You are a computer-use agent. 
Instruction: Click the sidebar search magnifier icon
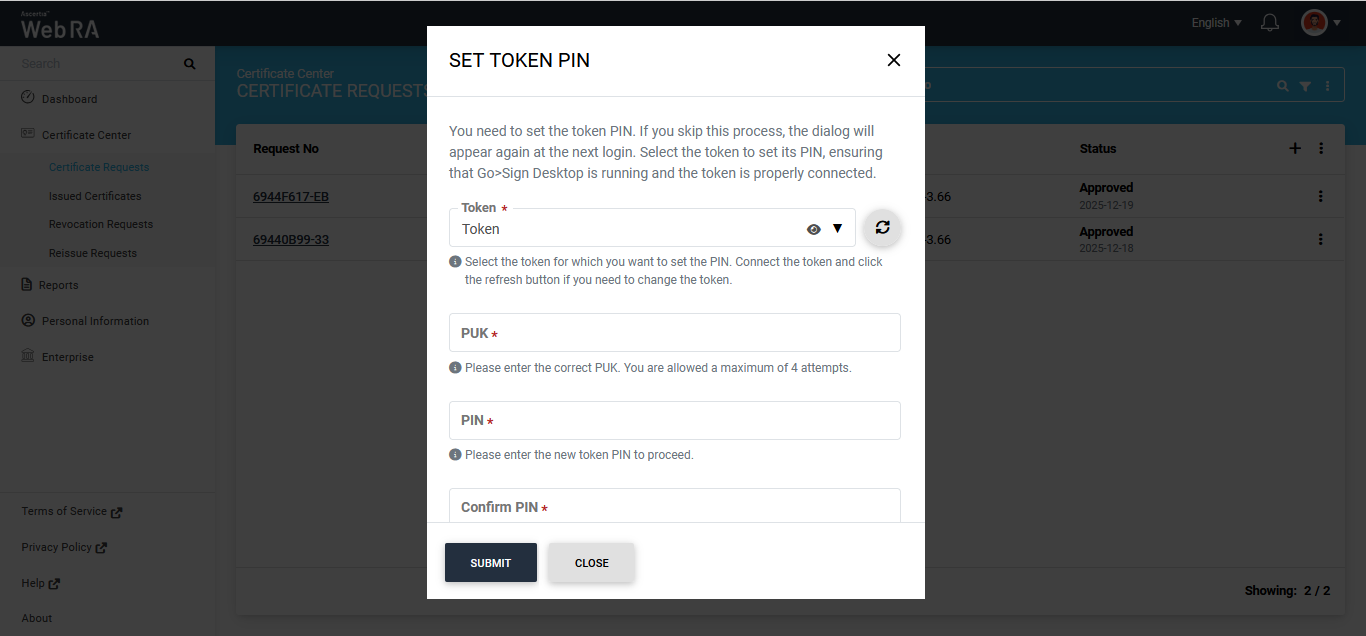point(190,64)
